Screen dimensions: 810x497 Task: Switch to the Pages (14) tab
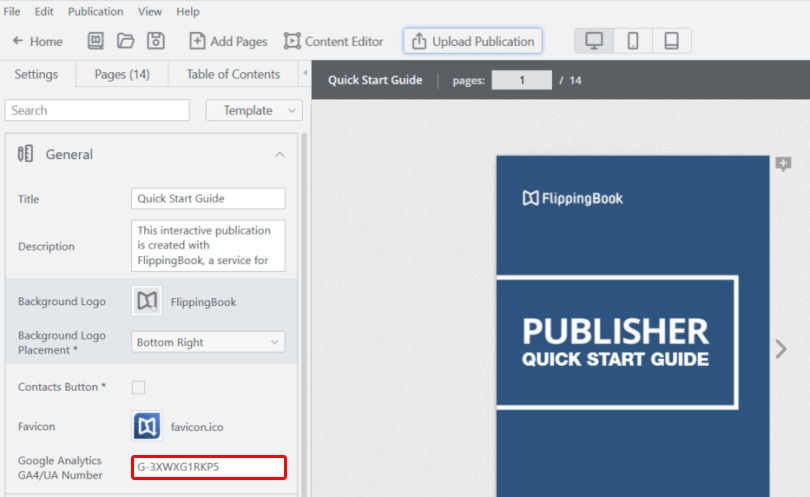(x=122, y=74)
